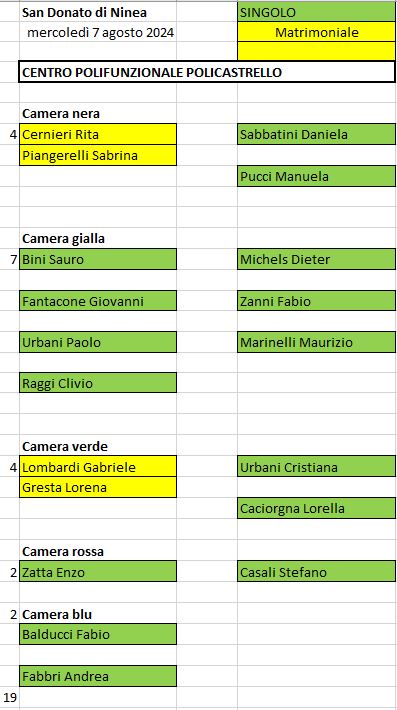Screen dimensions: 397x710
Task: Select the Piangerelli Sabrina cell
Action: point(98,155)
